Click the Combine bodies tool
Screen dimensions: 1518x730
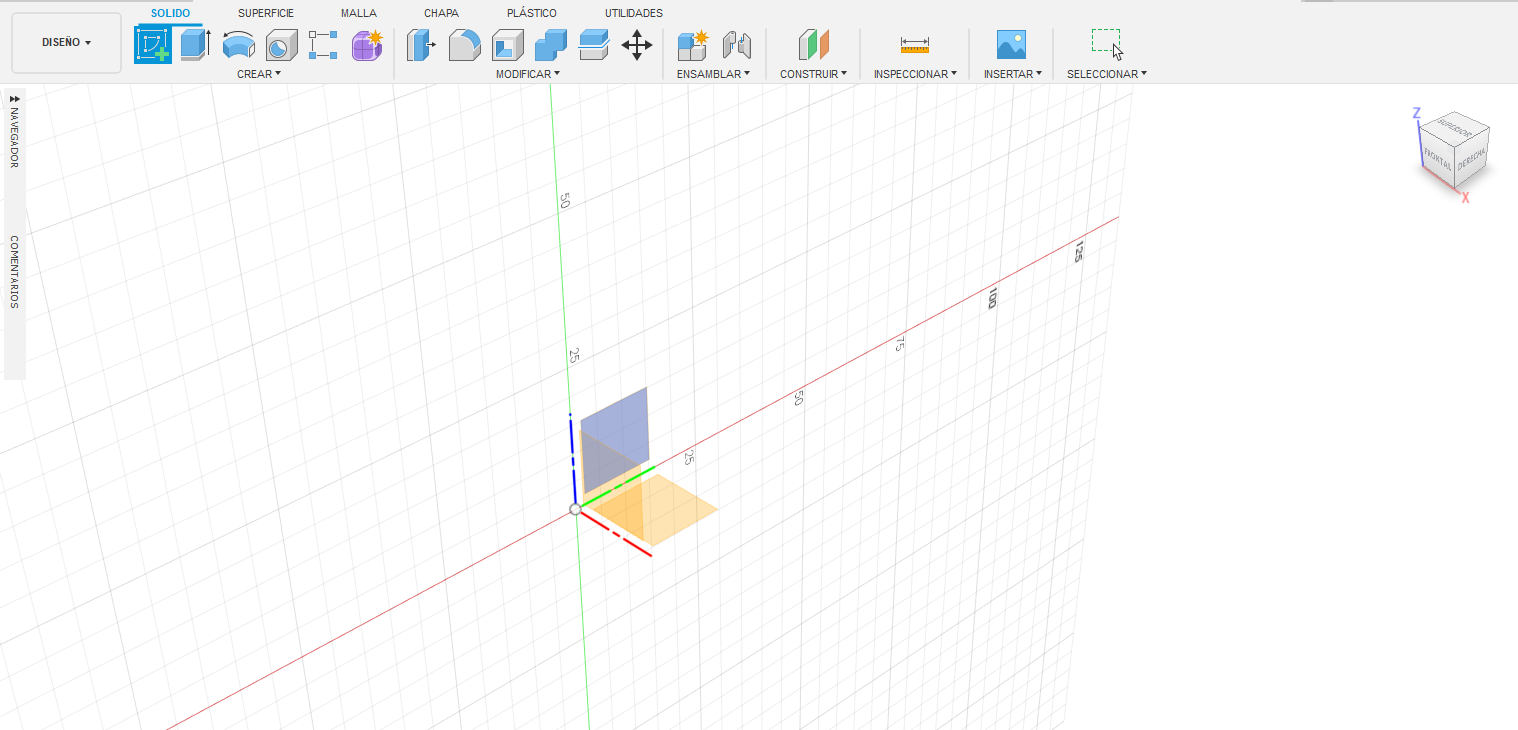(x=551, y=45)
